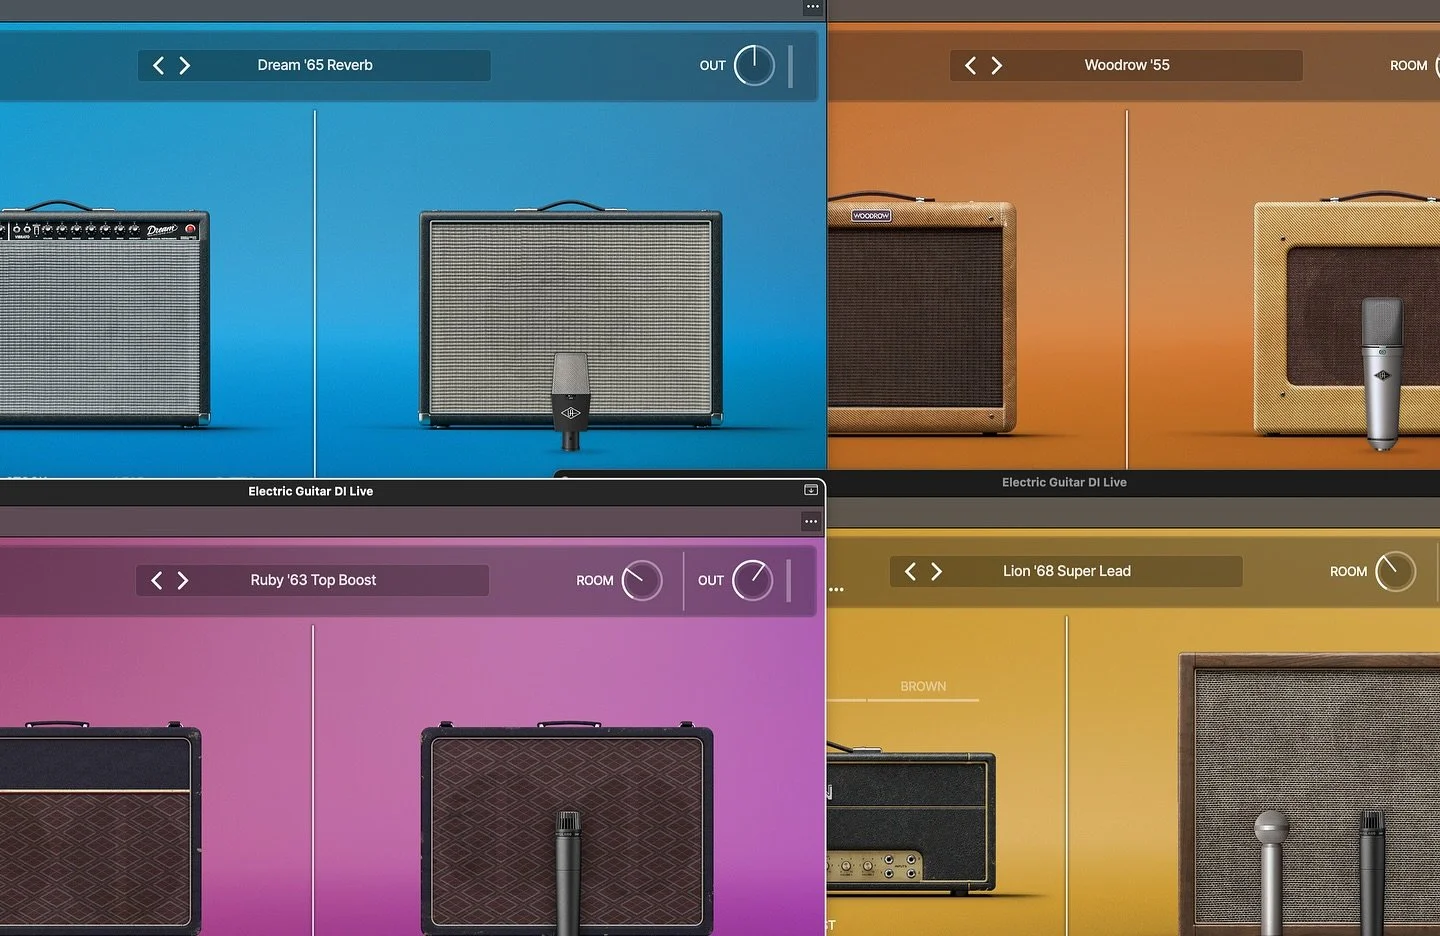This screenshot has height=936, width=1440.
Task: Go to previous preset on Woodrow '55
Action: [x=969, y=64]
